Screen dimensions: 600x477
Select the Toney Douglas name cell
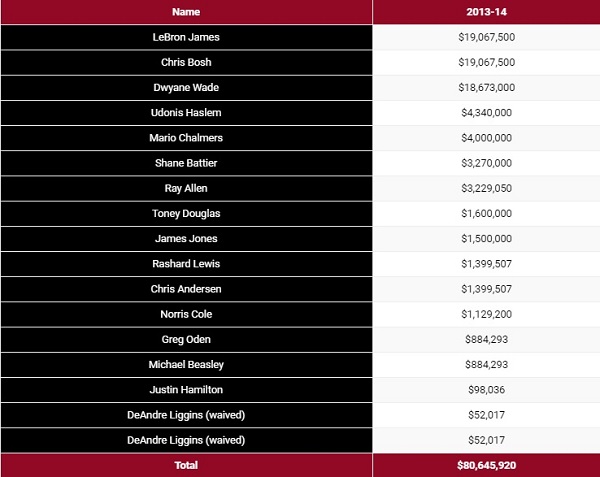click(186, 213)
